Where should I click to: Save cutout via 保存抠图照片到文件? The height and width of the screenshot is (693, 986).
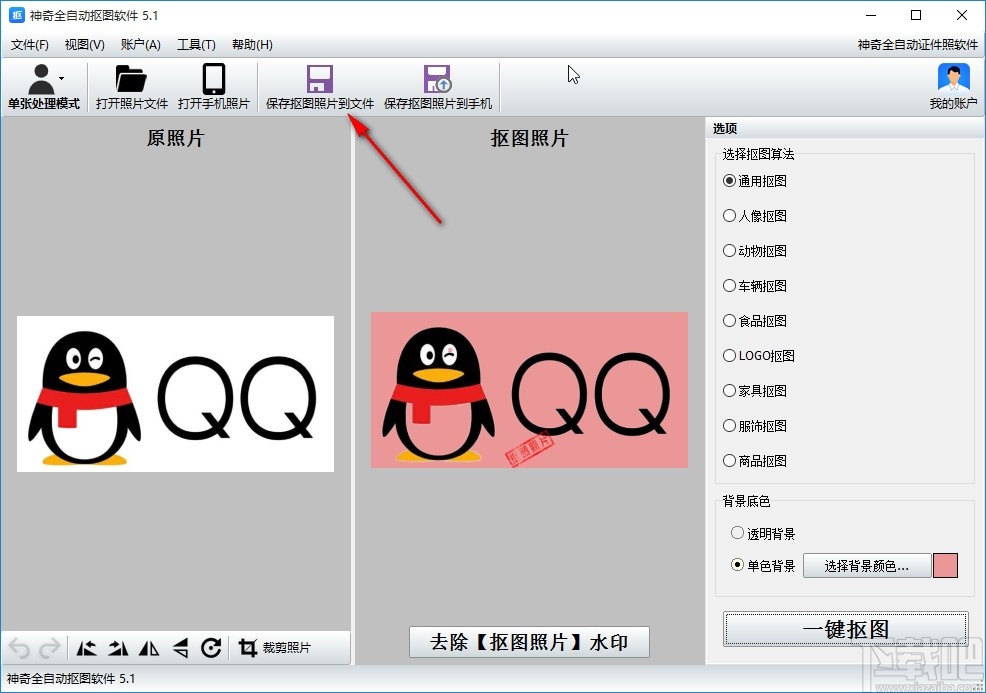point(319,87)
